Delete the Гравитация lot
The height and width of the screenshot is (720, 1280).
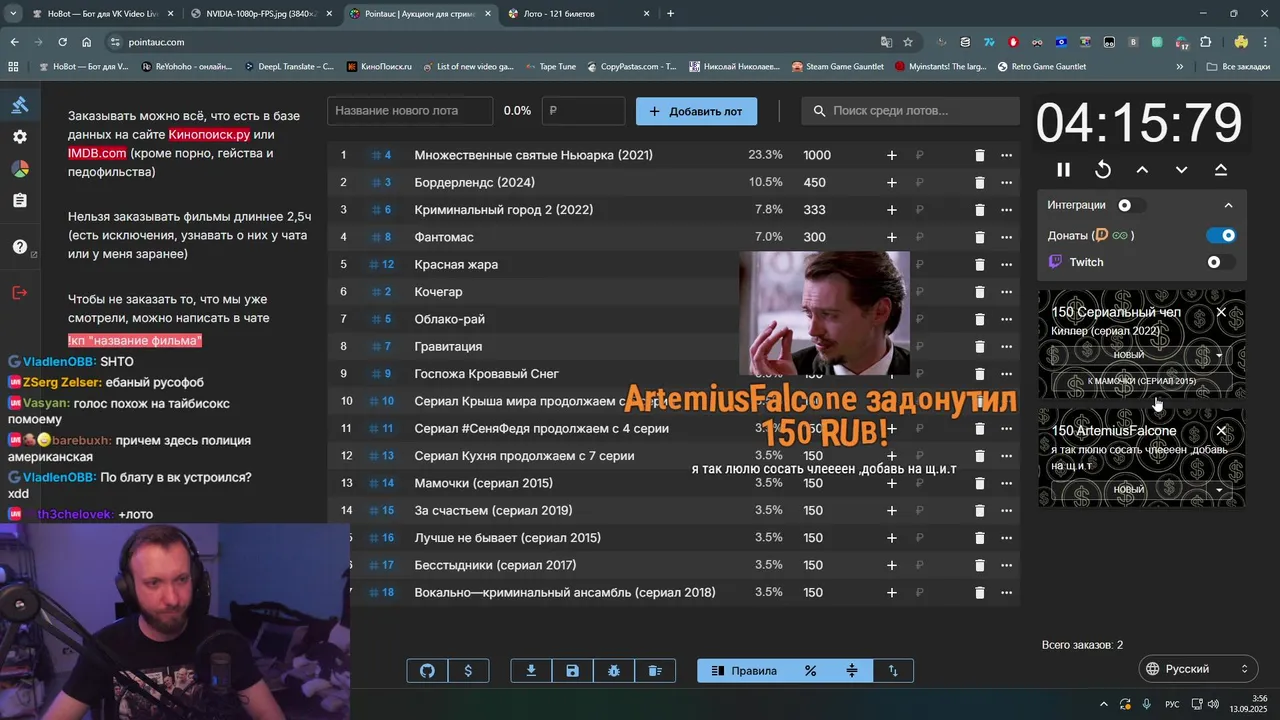coord(980,346)
